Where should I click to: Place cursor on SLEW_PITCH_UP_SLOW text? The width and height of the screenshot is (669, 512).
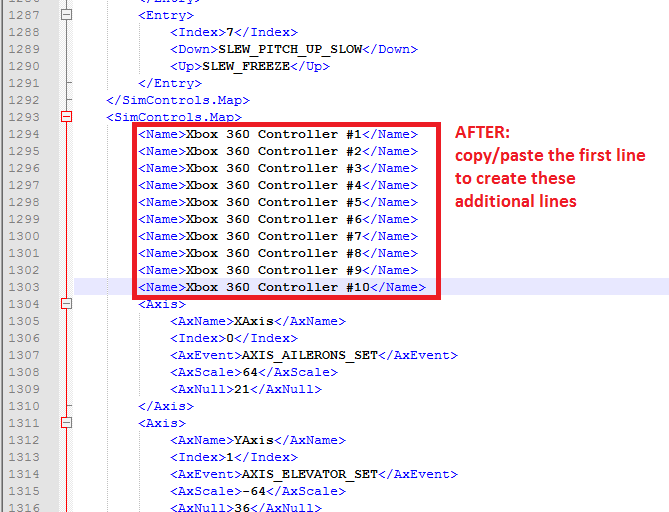coord(290,49)
